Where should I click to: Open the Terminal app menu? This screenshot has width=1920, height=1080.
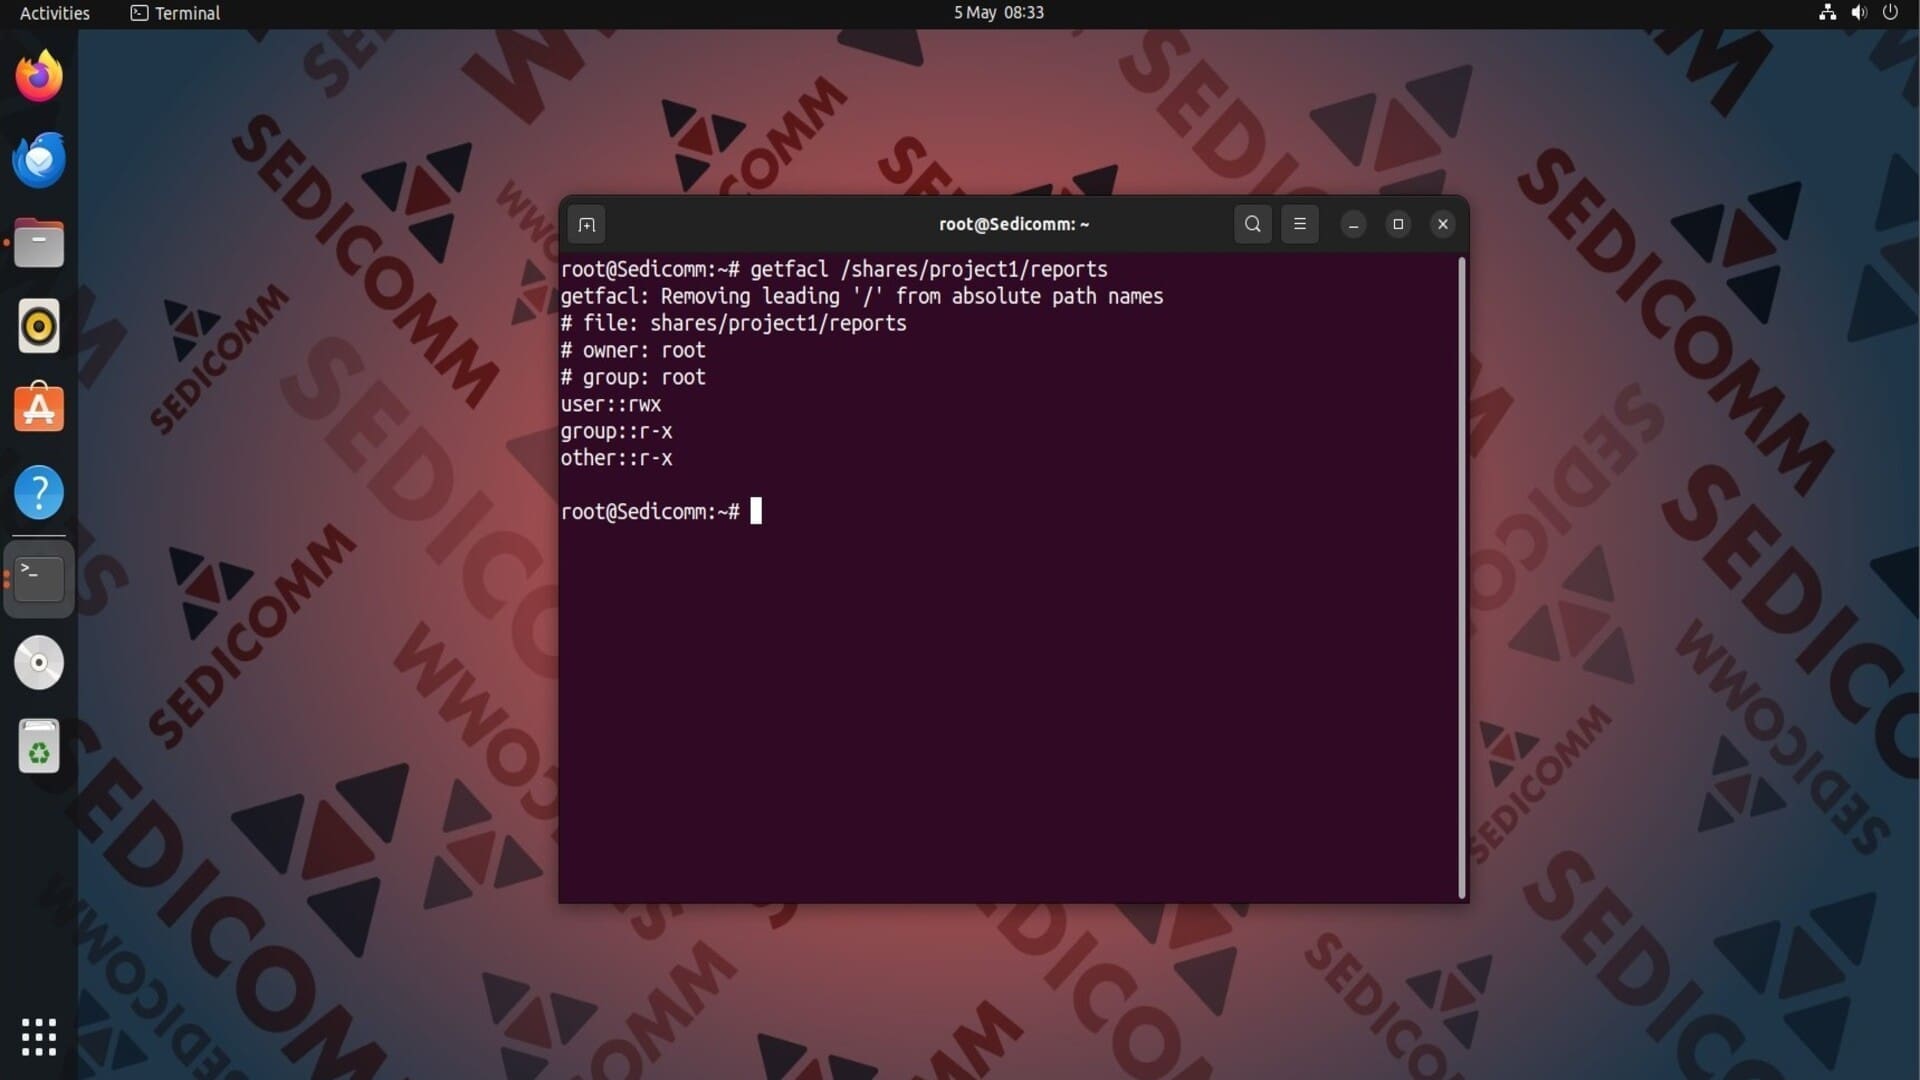pyautogui.click(x=176, y=13)
